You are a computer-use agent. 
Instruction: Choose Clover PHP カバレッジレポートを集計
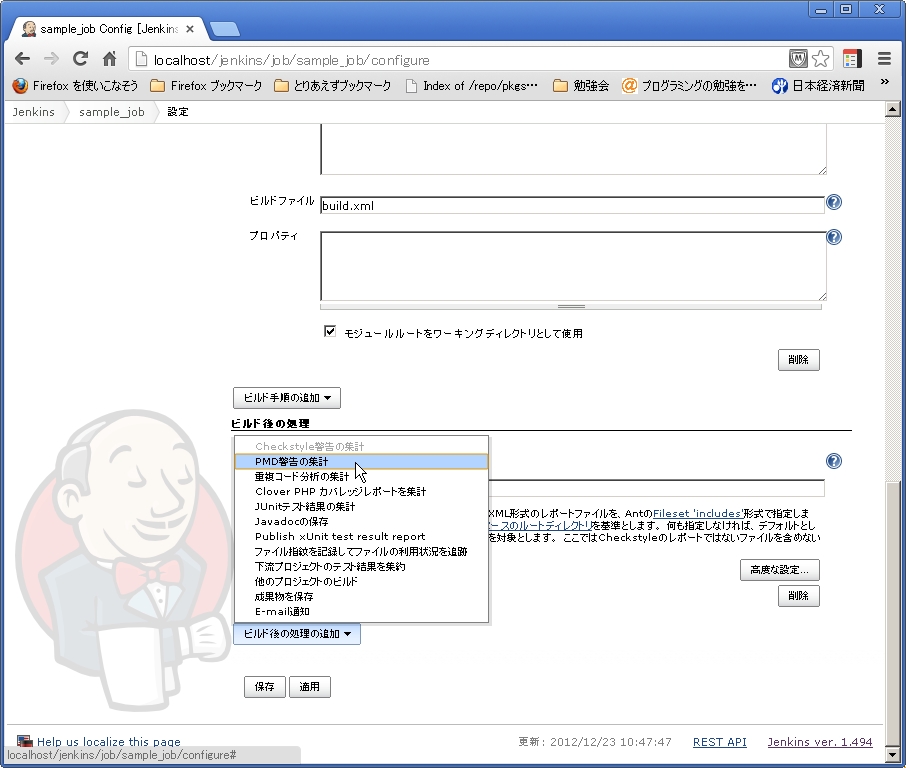click(362, 492)
